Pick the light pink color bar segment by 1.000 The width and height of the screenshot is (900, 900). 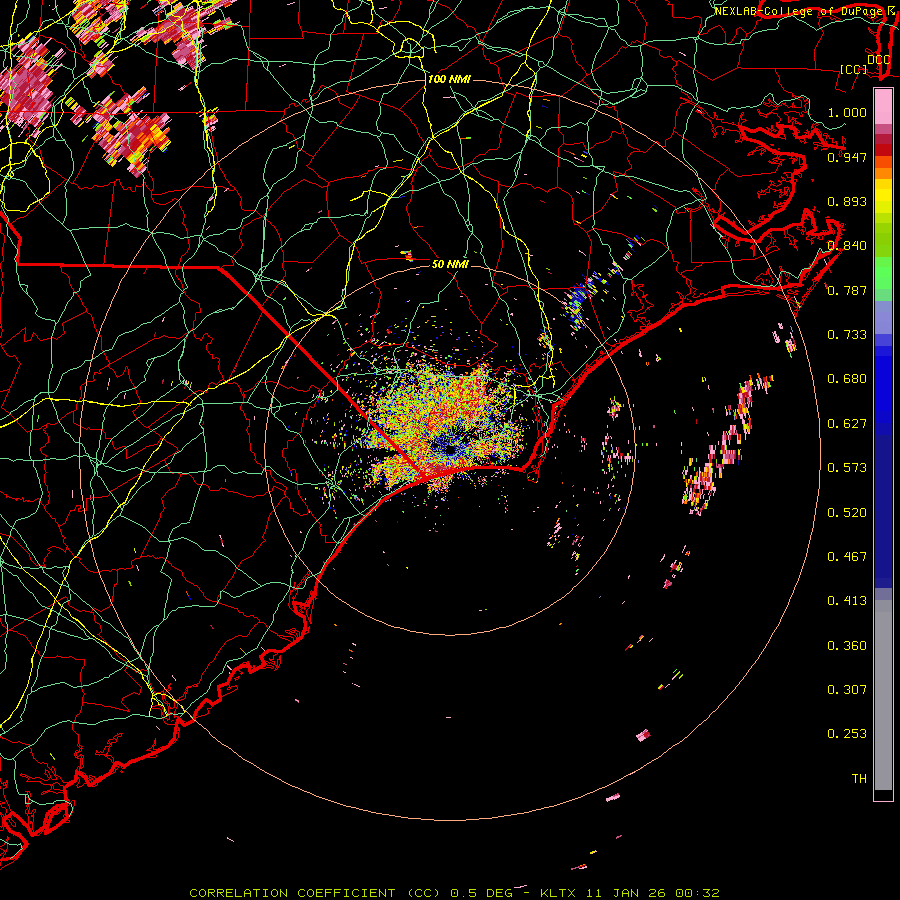tap(883, 106)
